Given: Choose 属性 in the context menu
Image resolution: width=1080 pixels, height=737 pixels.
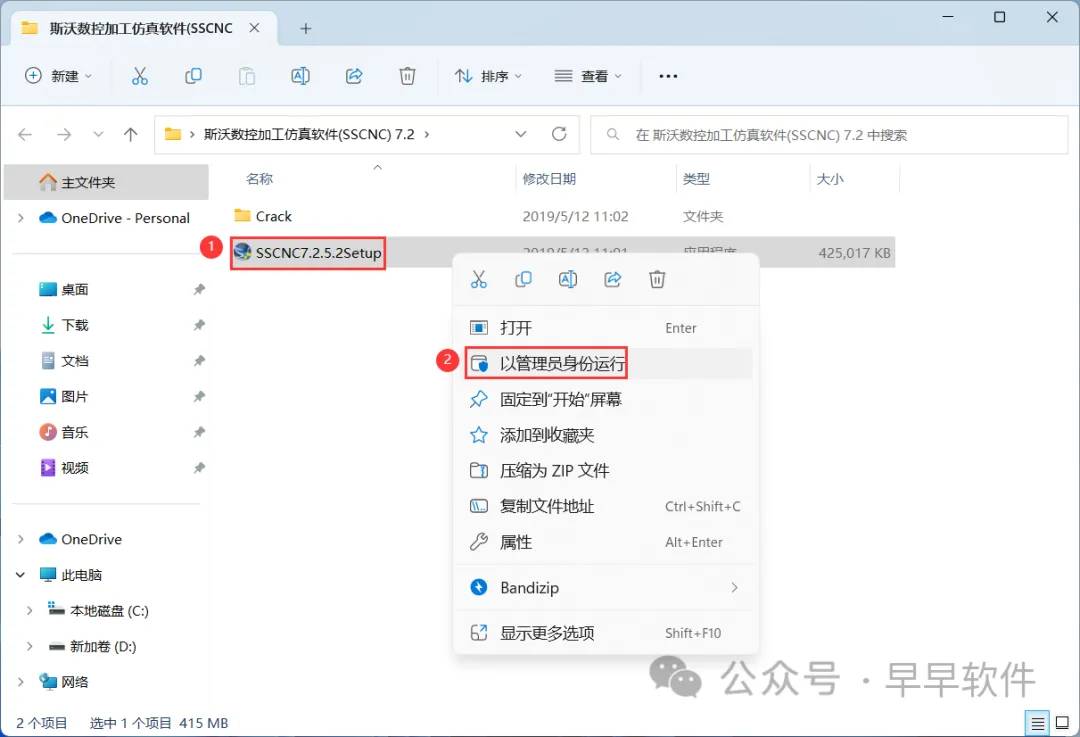Looking at the screenshot, I should (605, 542).
